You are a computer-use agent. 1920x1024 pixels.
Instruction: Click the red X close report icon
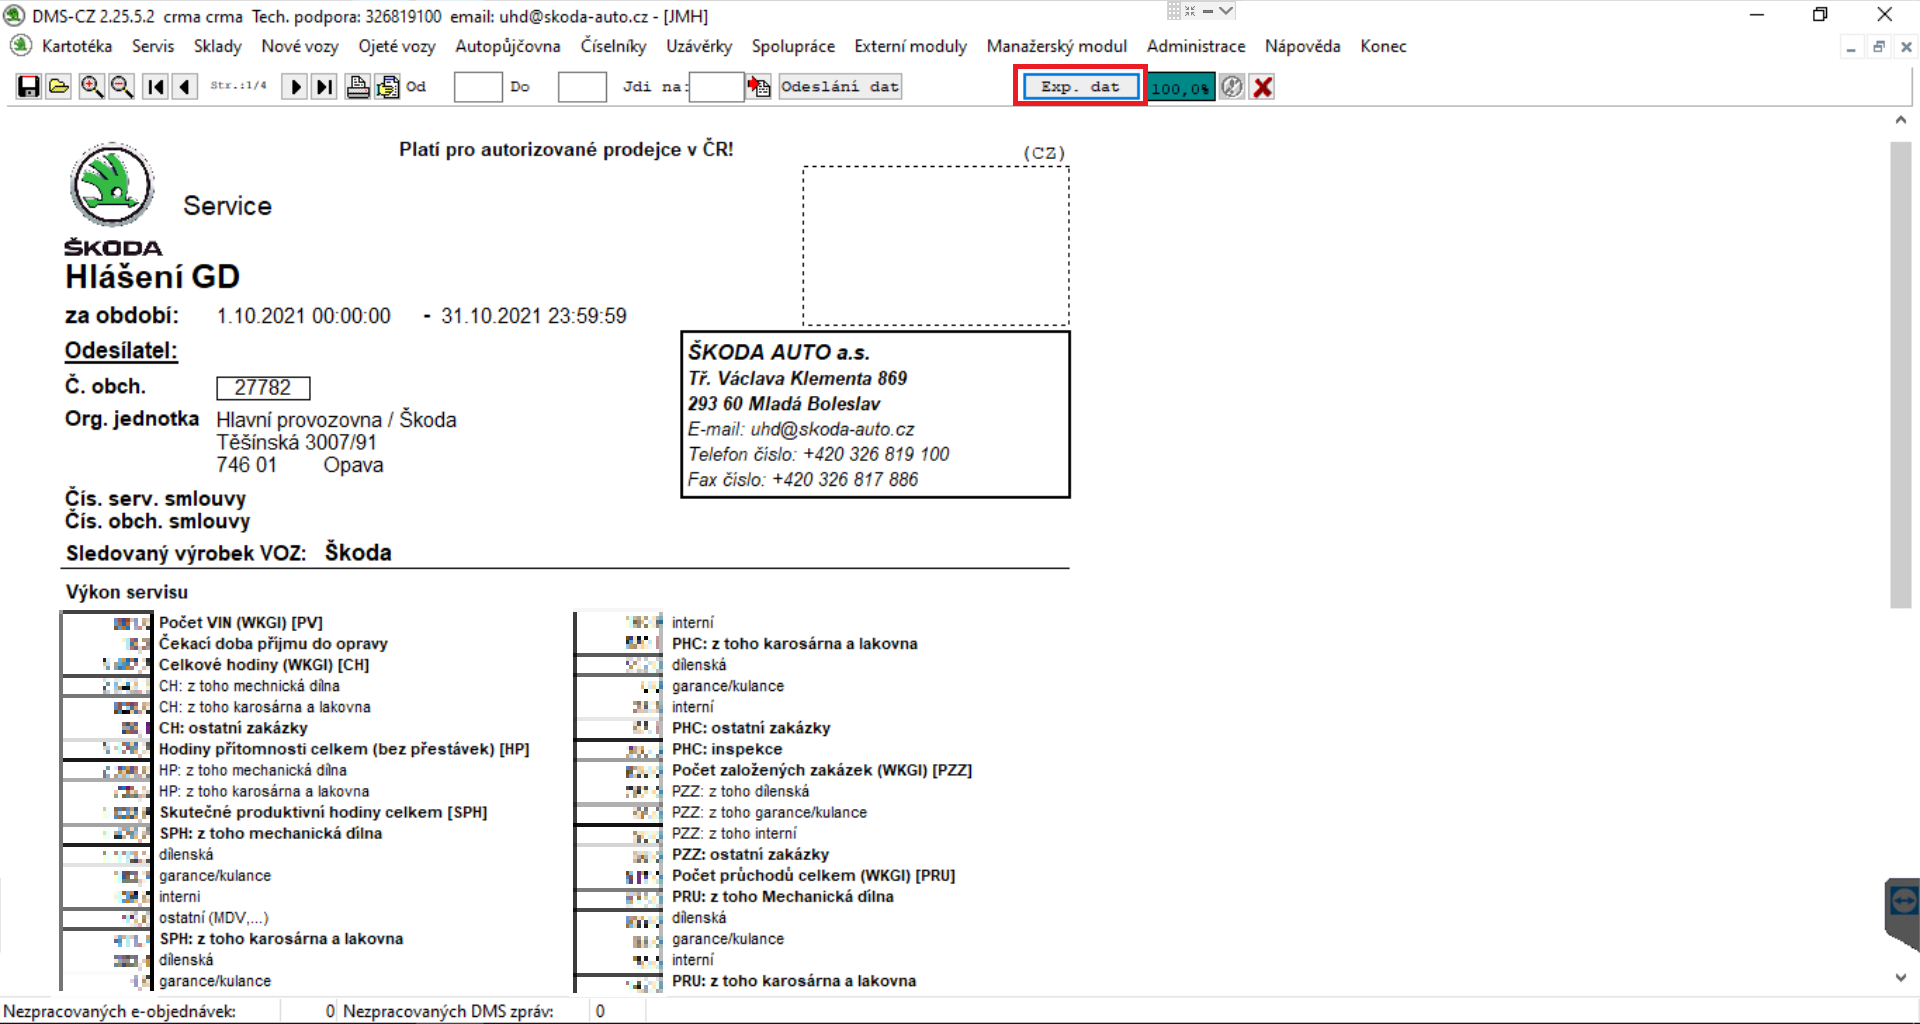pos(1263,87)
